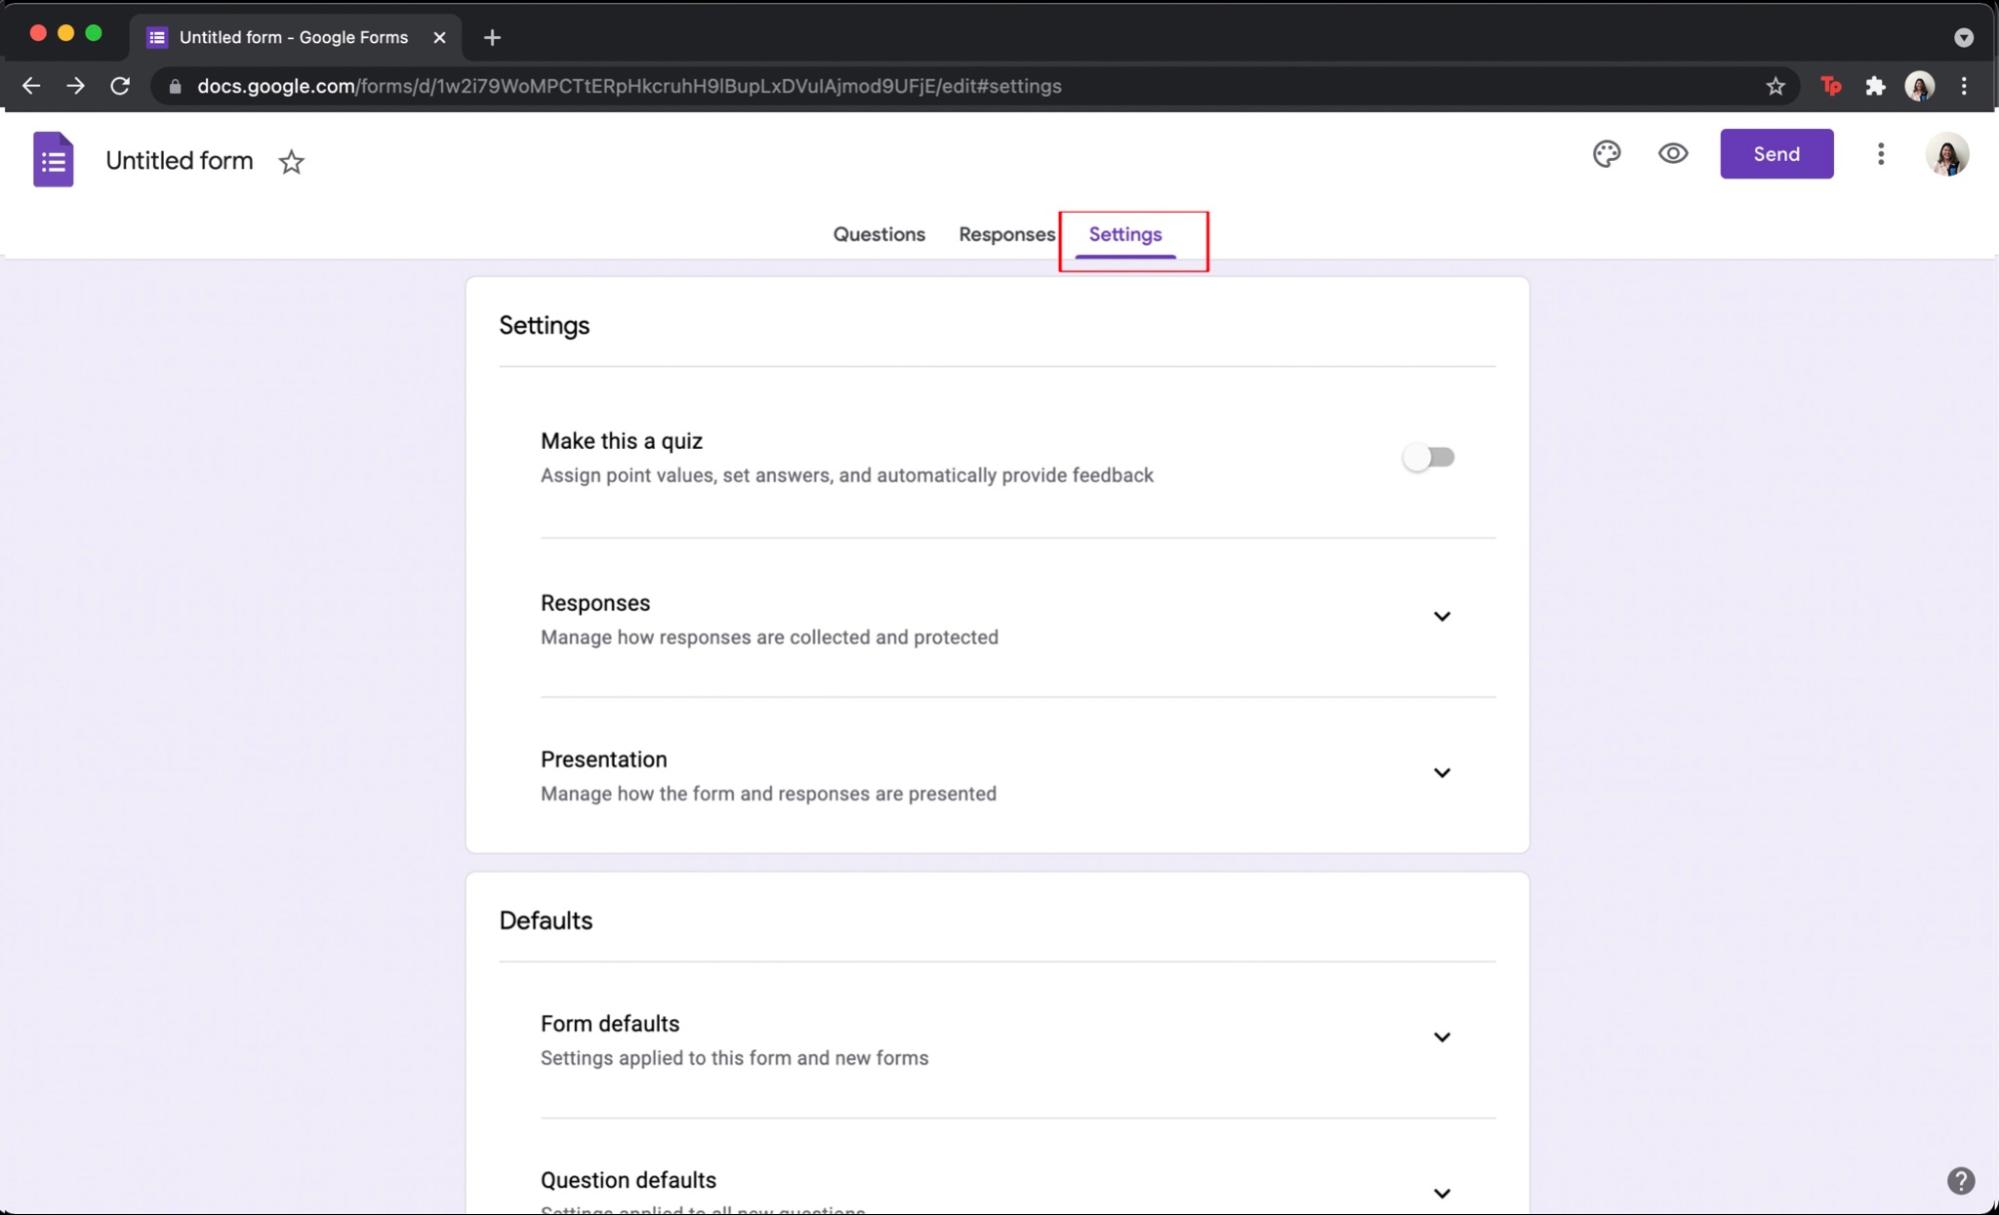The width and height of the screenshot is (1999, 1215).
Task: Click the browser extensions puzzle icon
Action: (1875, 86)
